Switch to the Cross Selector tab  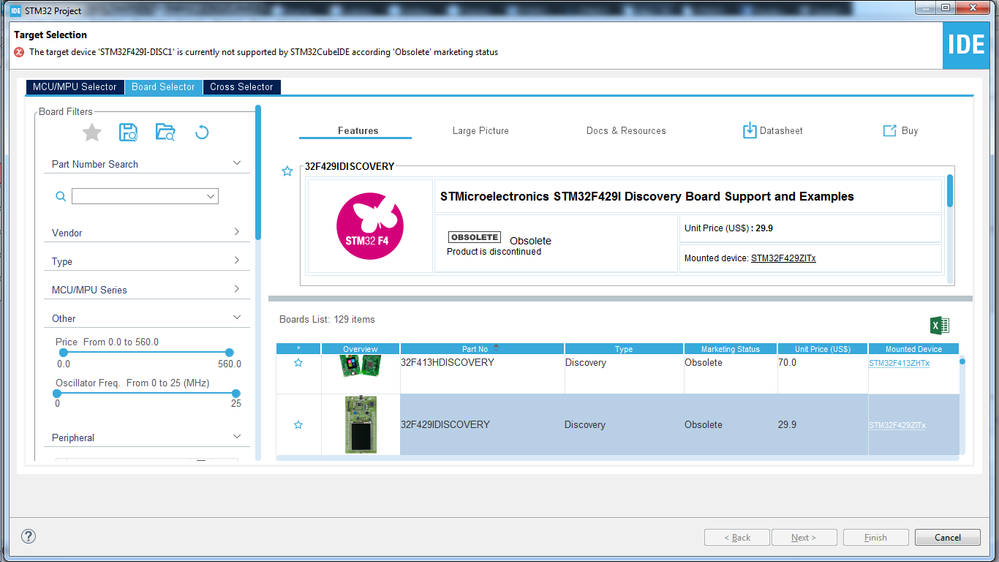click(241, 87)
